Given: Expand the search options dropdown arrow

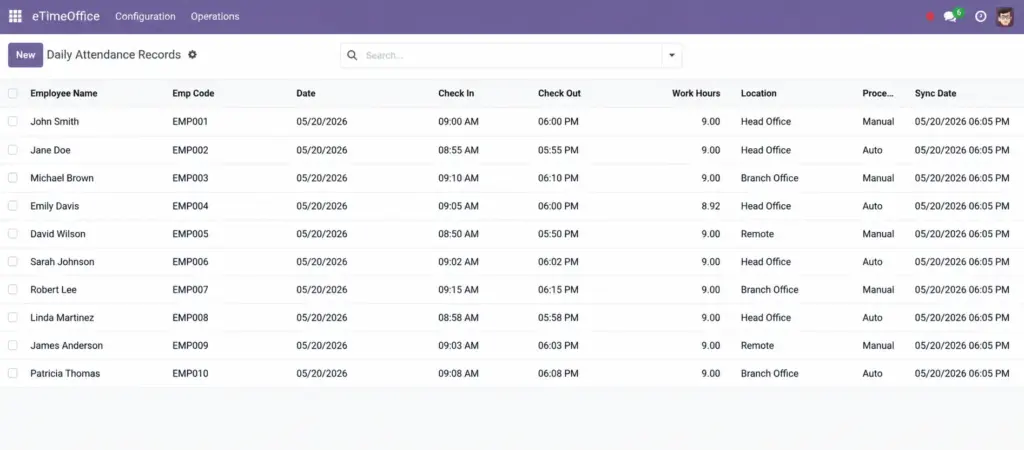Looking at the screenshot, I should pos(671,56).
